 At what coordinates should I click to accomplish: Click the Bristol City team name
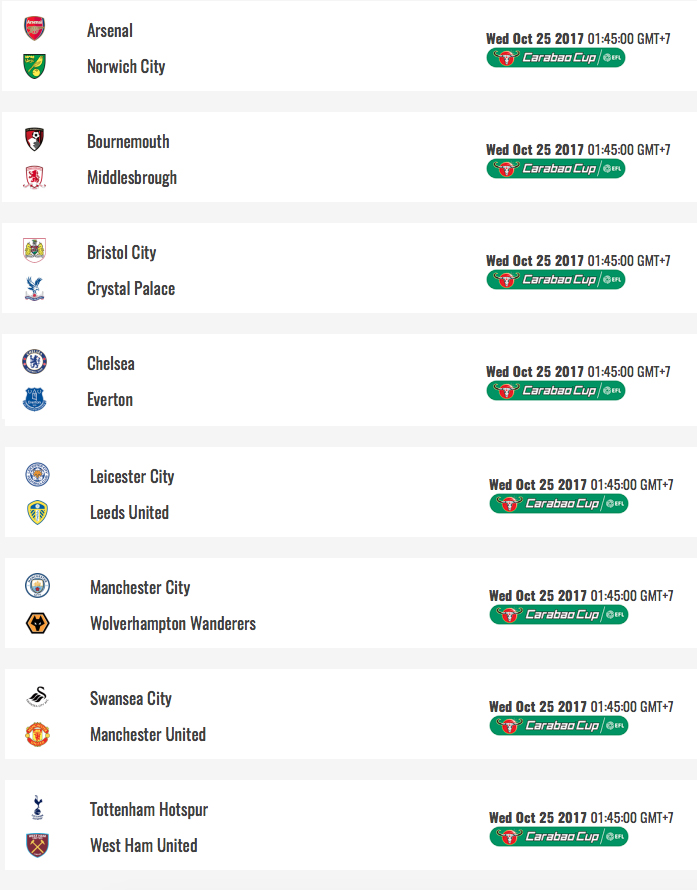(x=122, y=253)
